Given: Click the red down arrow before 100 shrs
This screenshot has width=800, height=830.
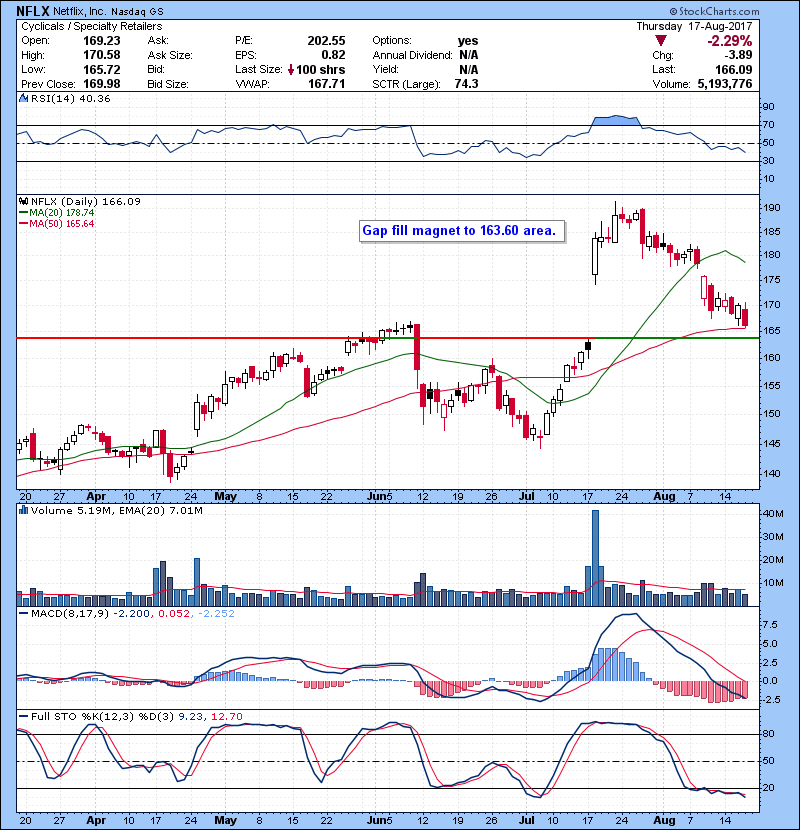Looking at the screenshot, I should pyautogui.click(x=291, y=70).
